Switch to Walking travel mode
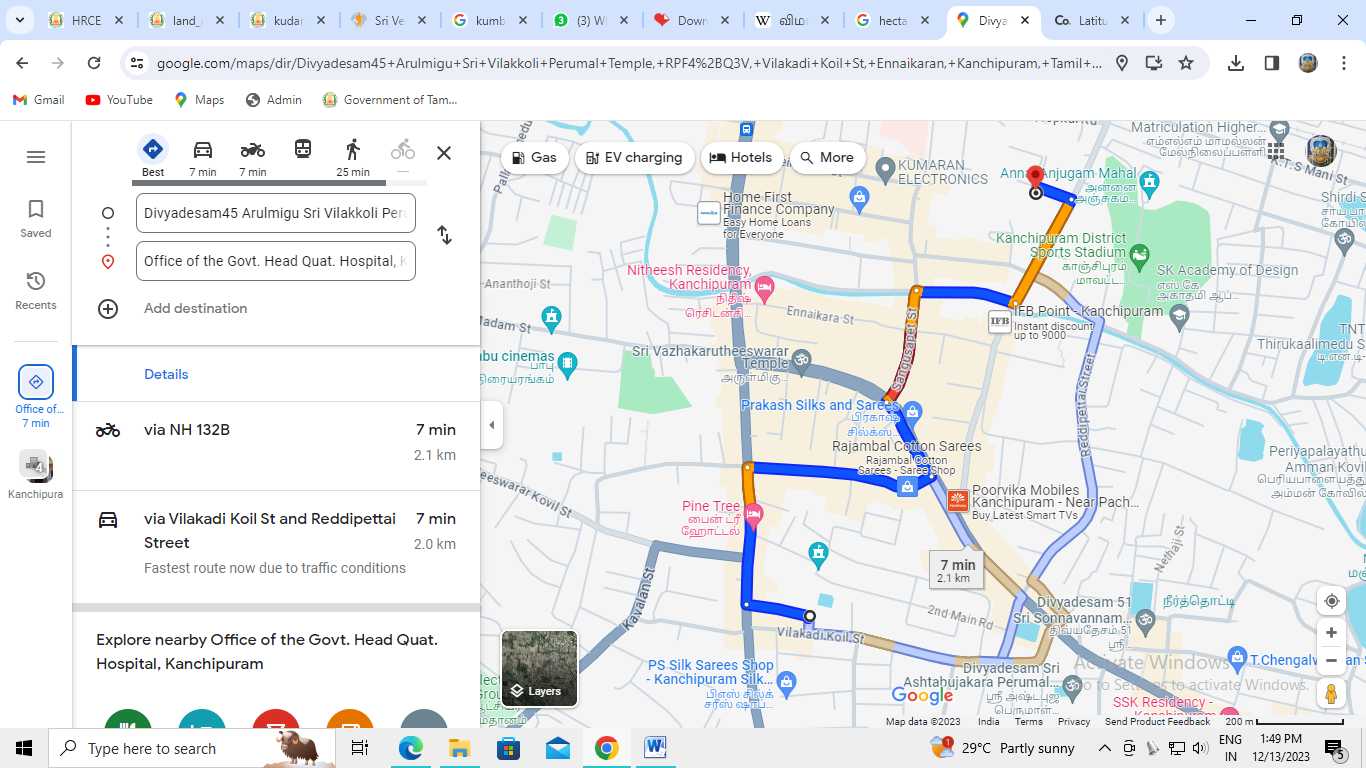 click(352, 151)
